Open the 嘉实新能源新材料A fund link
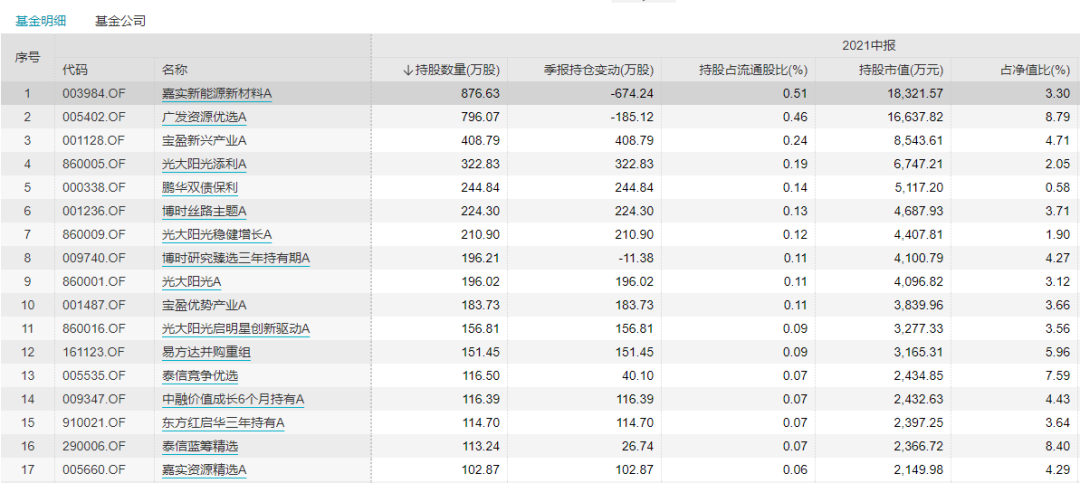Image resolution: width=1080 pixels, height=483 pixels. tap(217, 94)
